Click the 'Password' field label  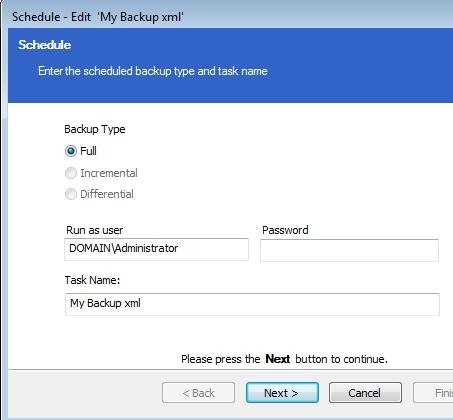(285, 230)
